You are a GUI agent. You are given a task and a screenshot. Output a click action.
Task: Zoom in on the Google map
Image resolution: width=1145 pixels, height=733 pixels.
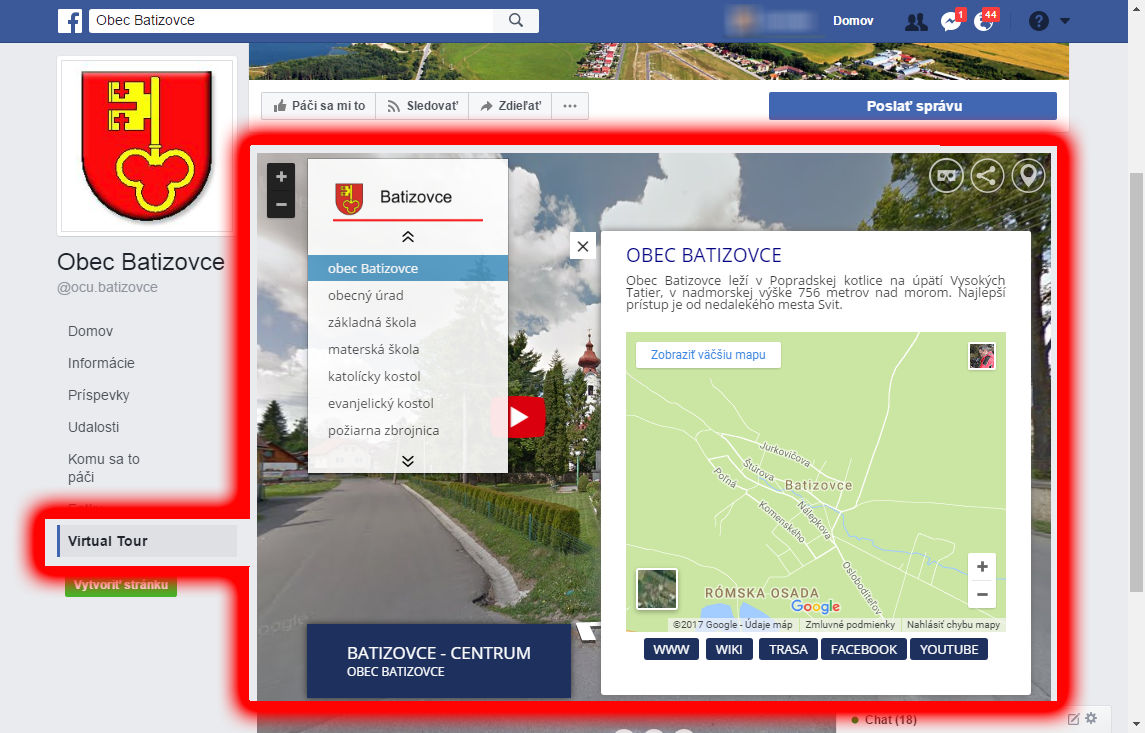click(982, 567)
